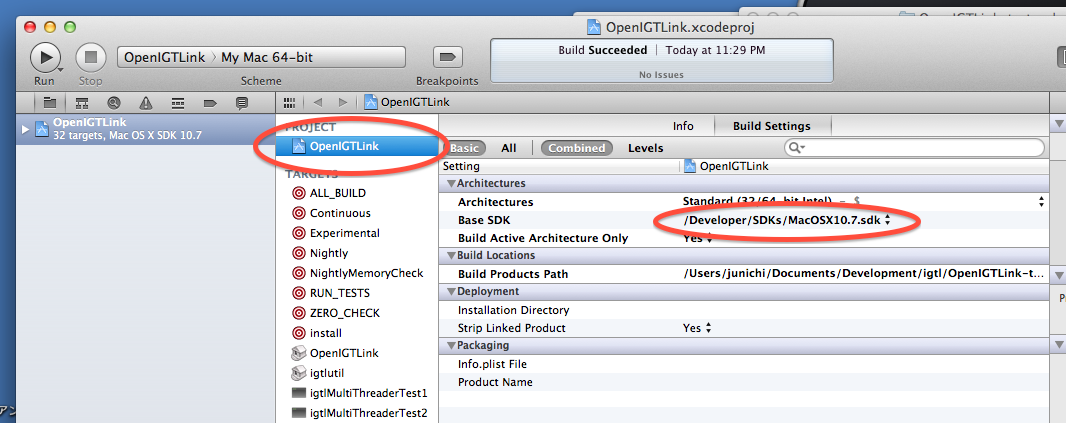Toggle the Breakpoints button
Screen dimensions: 1066x423
(447, 57)
